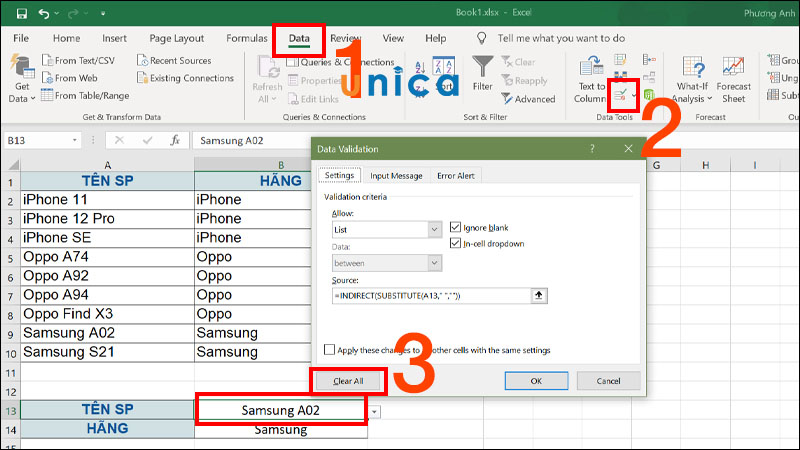Click the Data Validation icon
The width and height of the screenshot is (800, 450).
coord(620,95)
